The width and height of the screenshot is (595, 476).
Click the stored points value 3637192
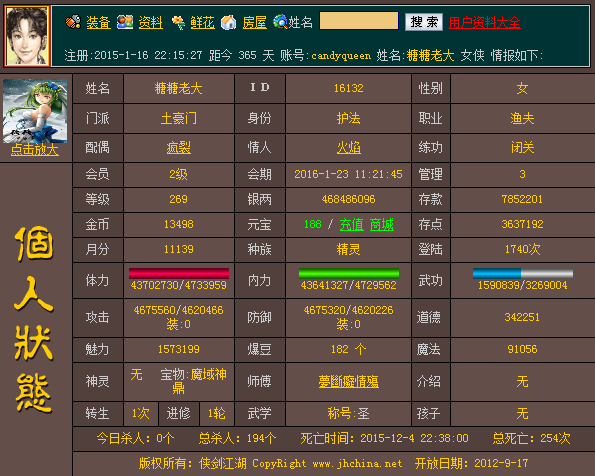pos(523,224)
